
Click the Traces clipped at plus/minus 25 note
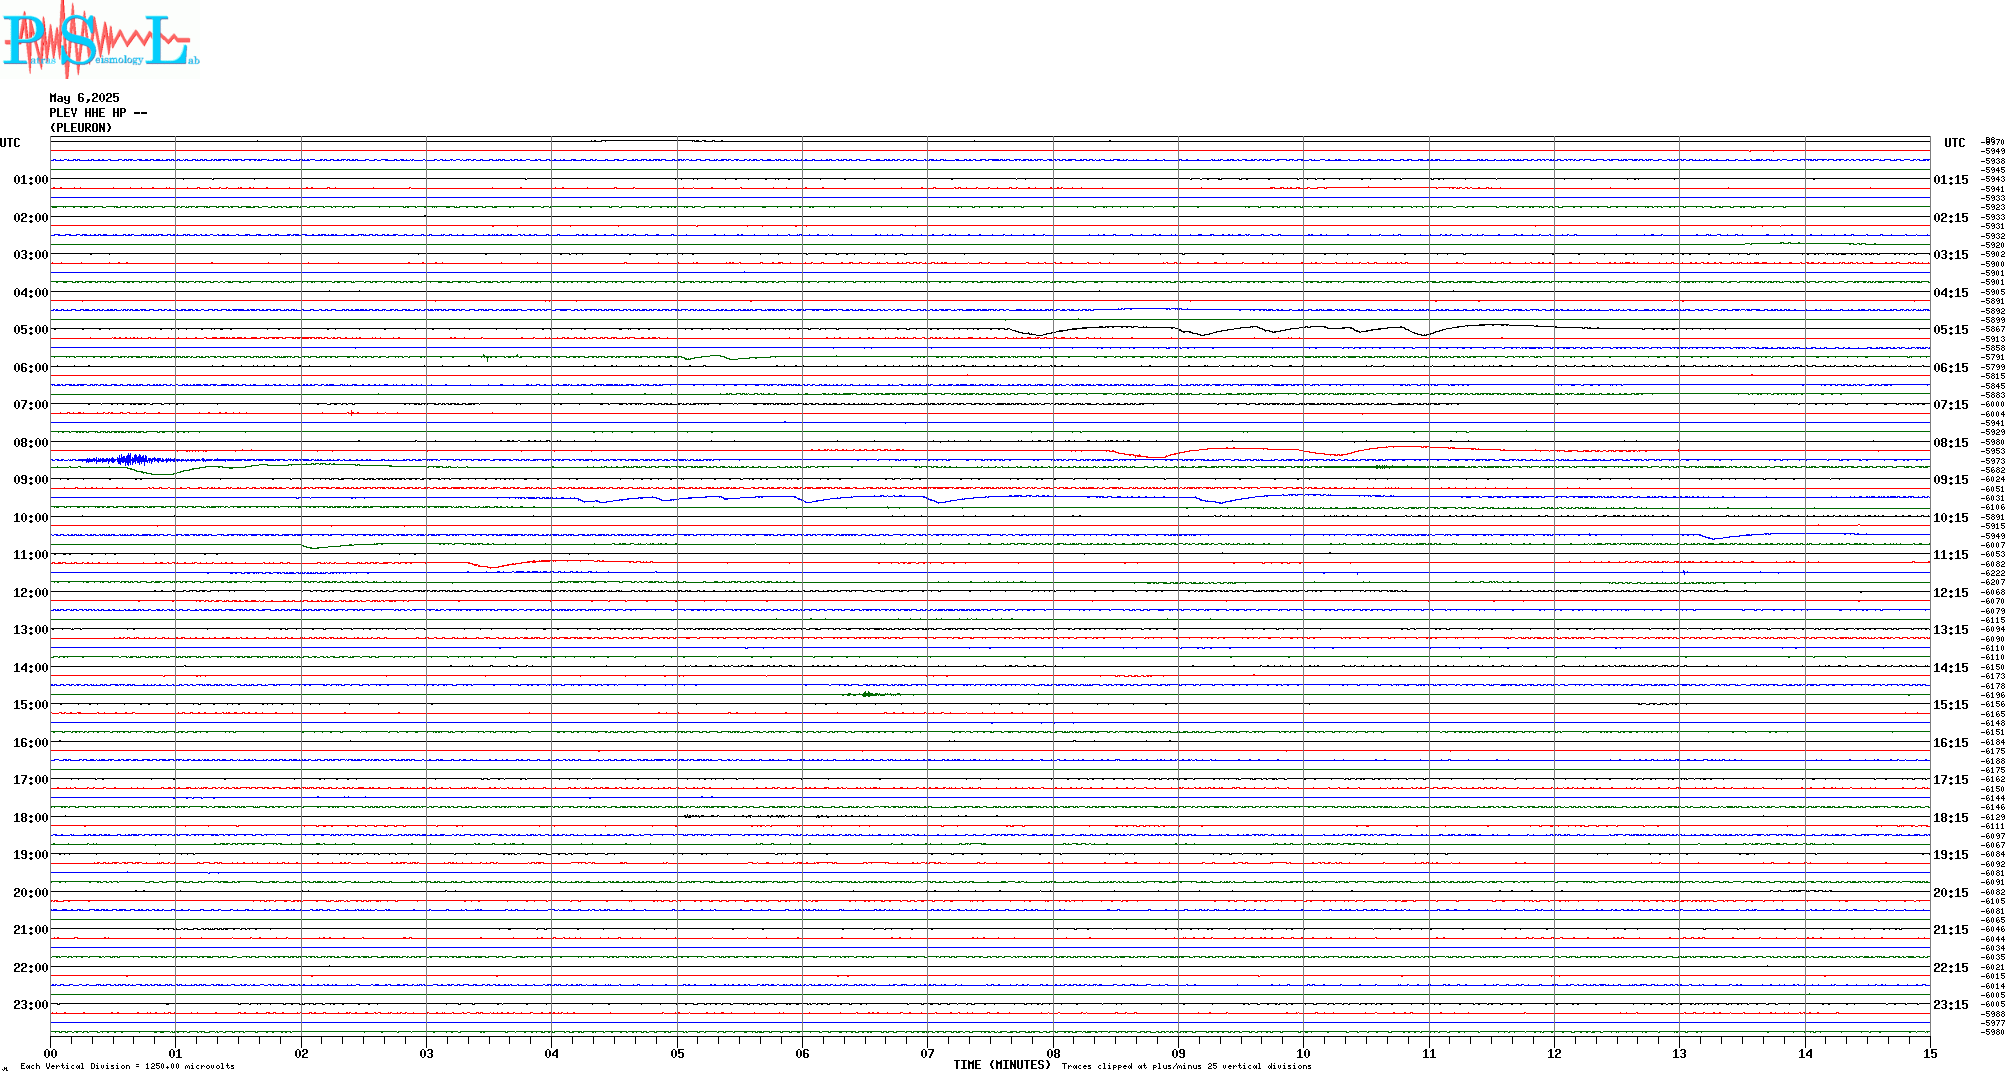[x=1186, y=1066]
